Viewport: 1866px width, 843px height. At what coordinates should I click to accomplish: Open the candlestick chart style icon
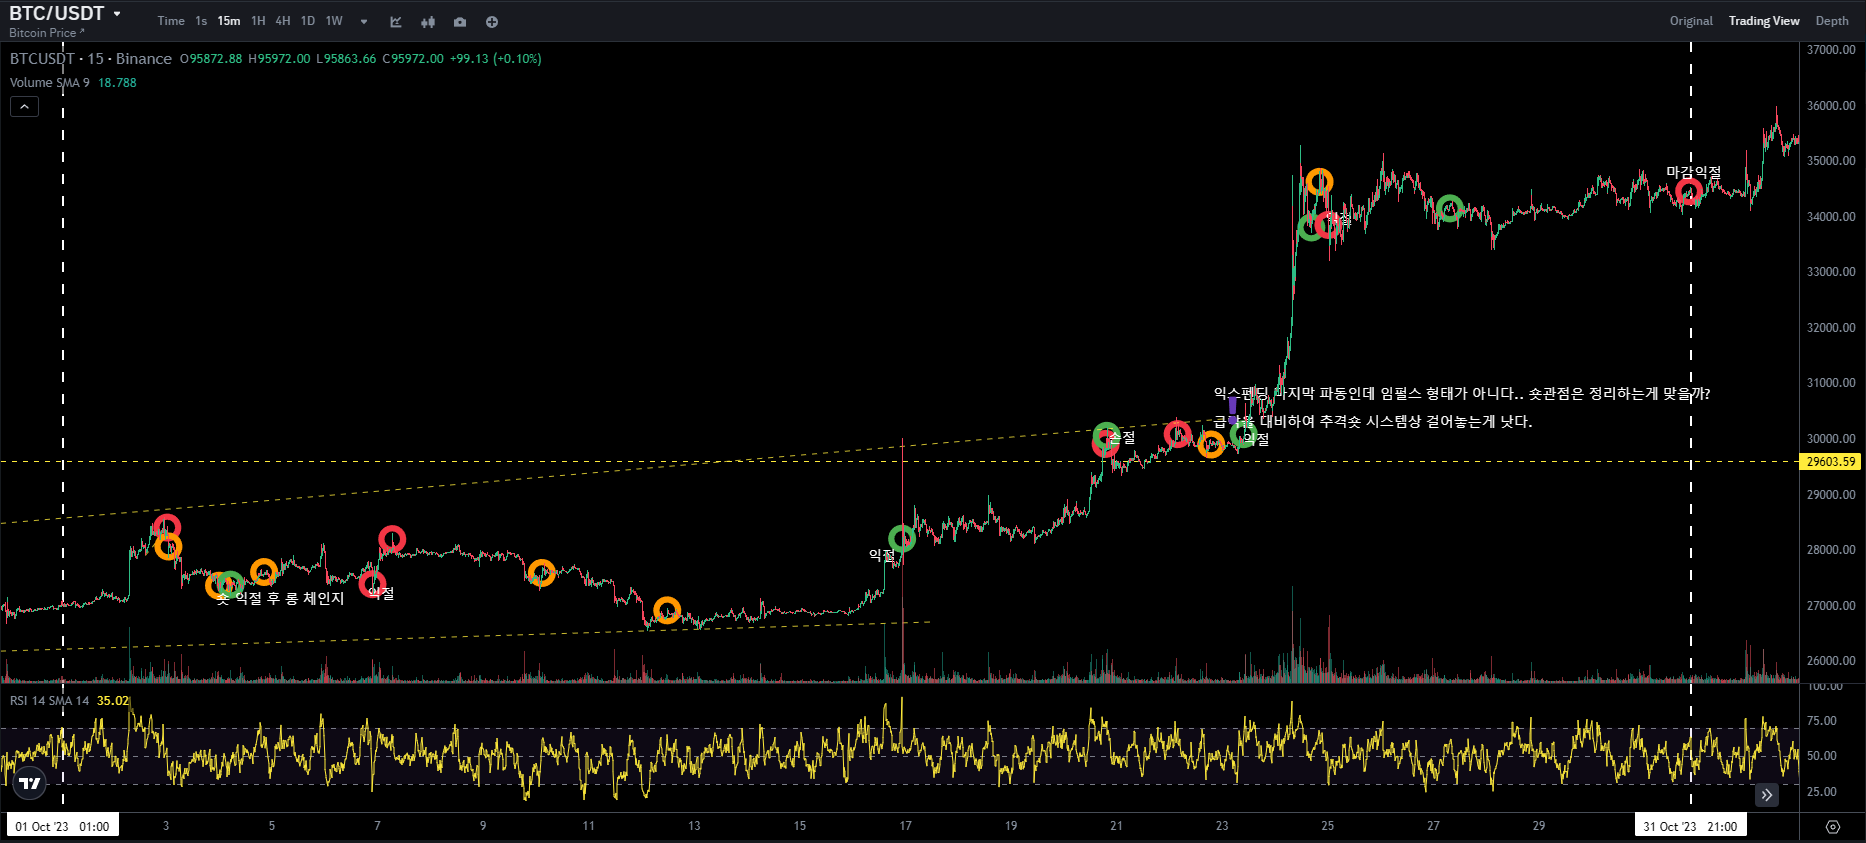428,22
